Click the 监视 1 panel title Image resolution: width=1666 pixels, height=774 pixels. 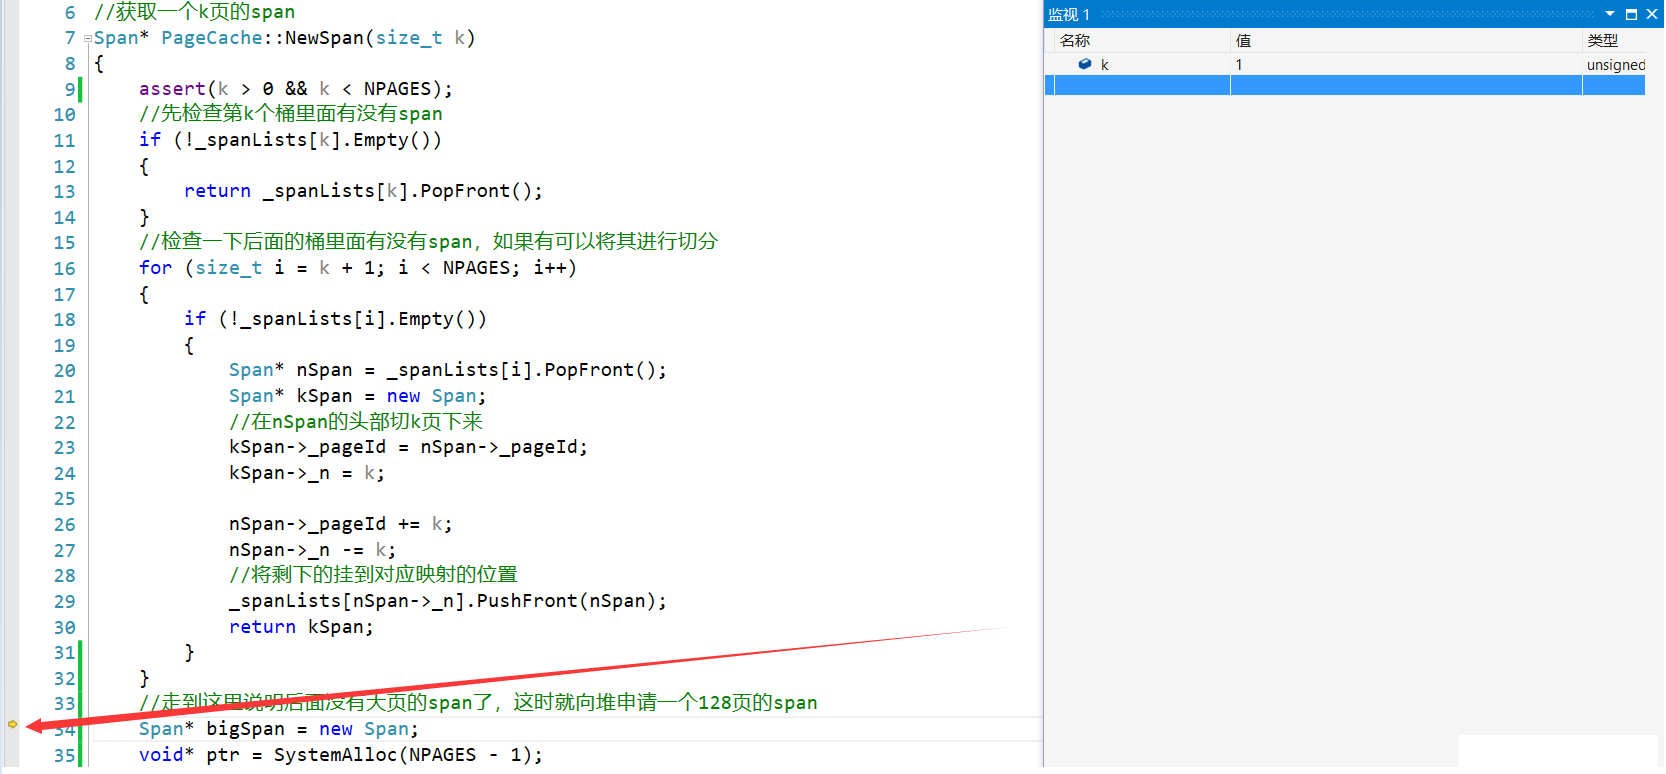pyautogui.click(x=1069, y=14)
